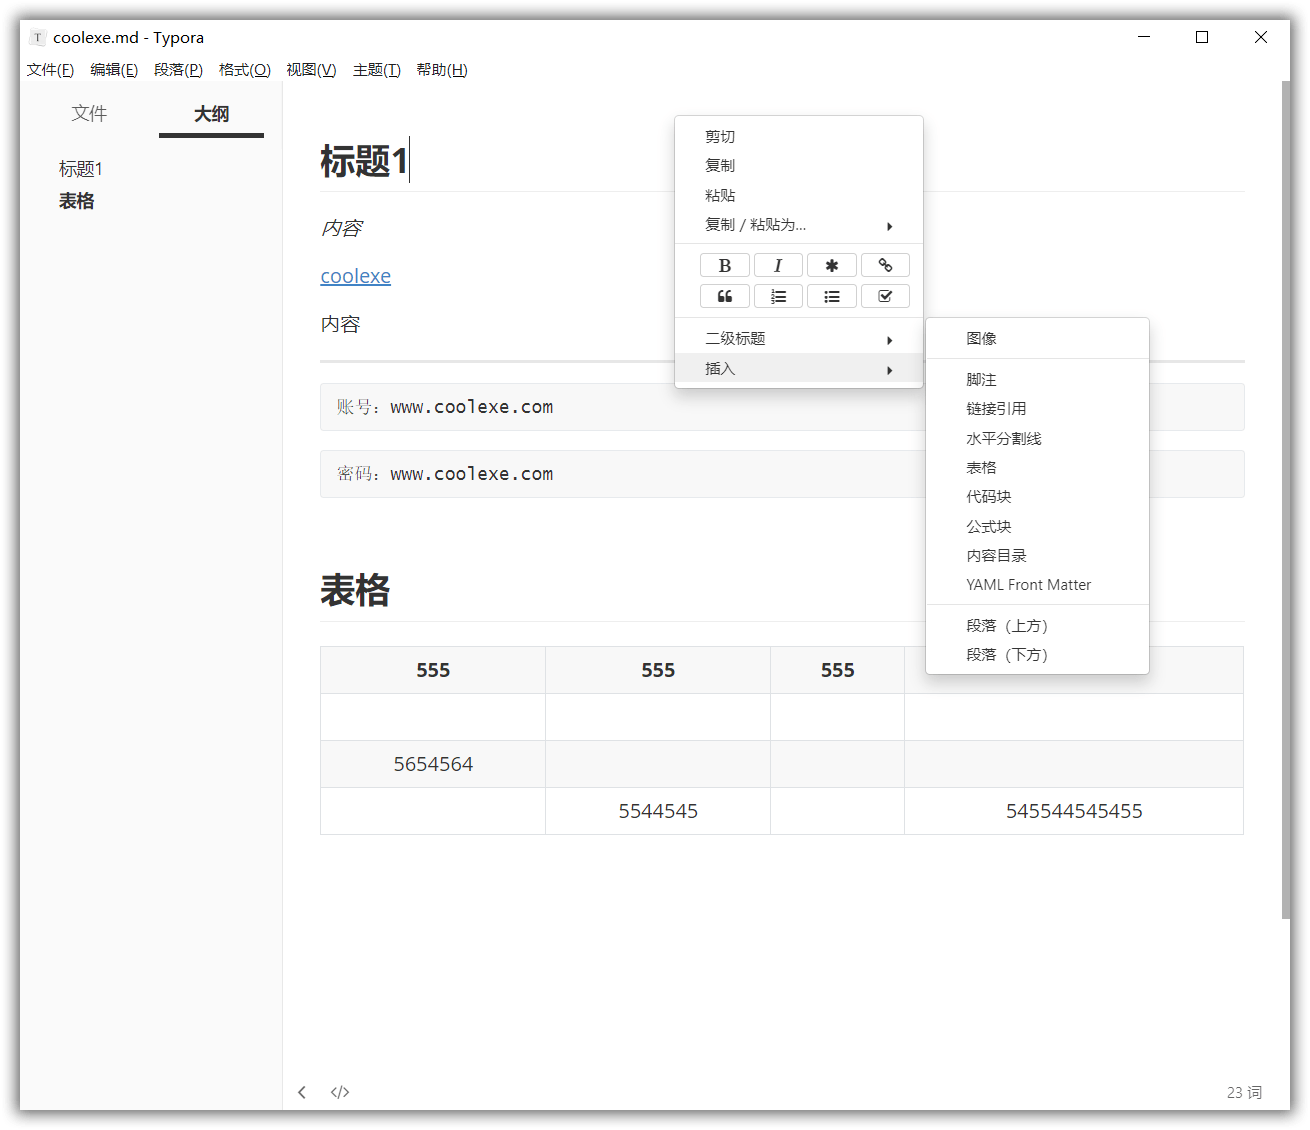Image resolution: width=1310 pixels, height=1130 pixels.
Task: Apply bold formatting from the context menu
Action: pos(724,264)
